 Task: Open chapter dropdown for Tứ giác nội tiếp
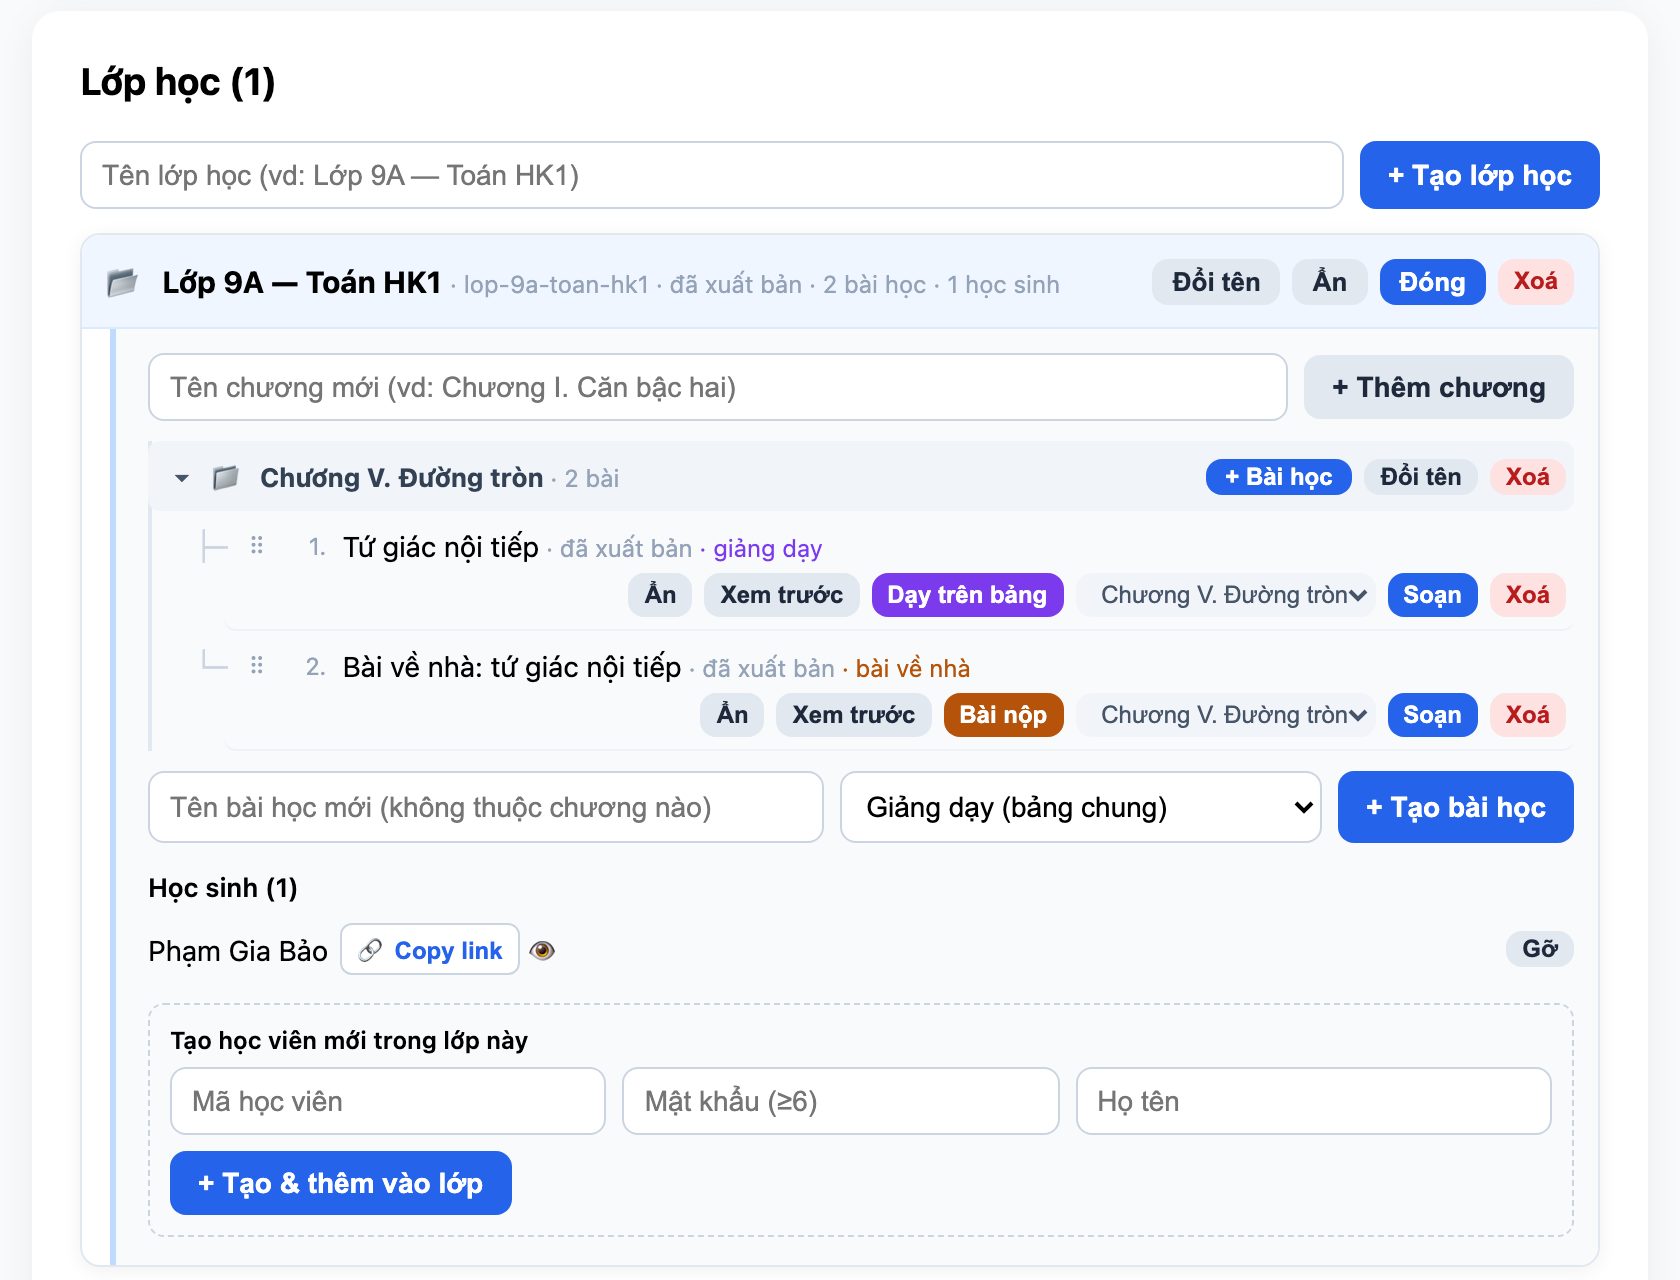click(x=1226, y=595)
